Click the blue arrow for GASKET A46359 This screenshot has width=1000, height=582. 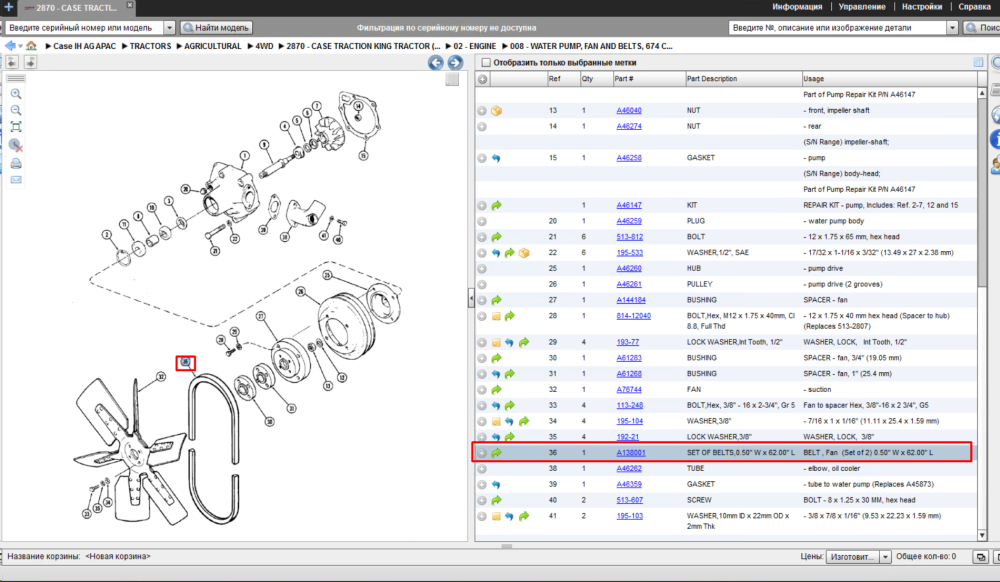tap(496, 484)
